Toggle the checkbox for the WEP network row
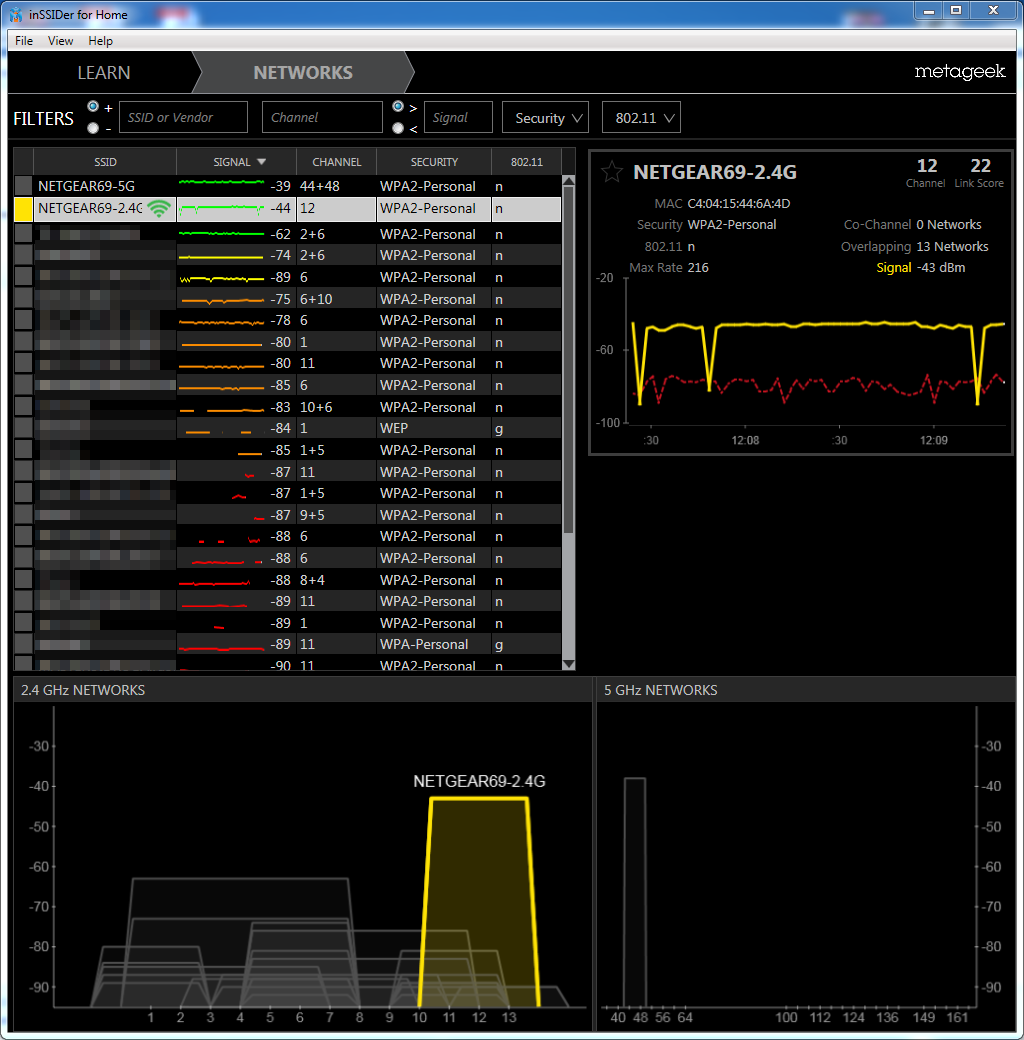1024x1040 pixels. 23,428
